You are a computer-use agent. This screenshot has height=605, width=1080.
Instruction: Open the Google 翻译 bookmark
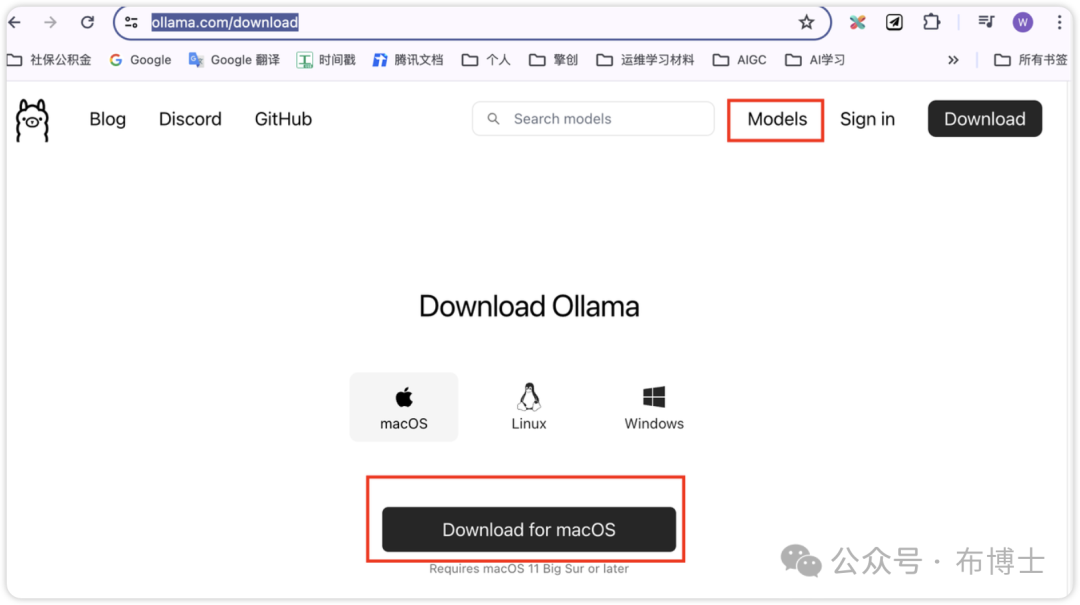[x=234, y=60]
